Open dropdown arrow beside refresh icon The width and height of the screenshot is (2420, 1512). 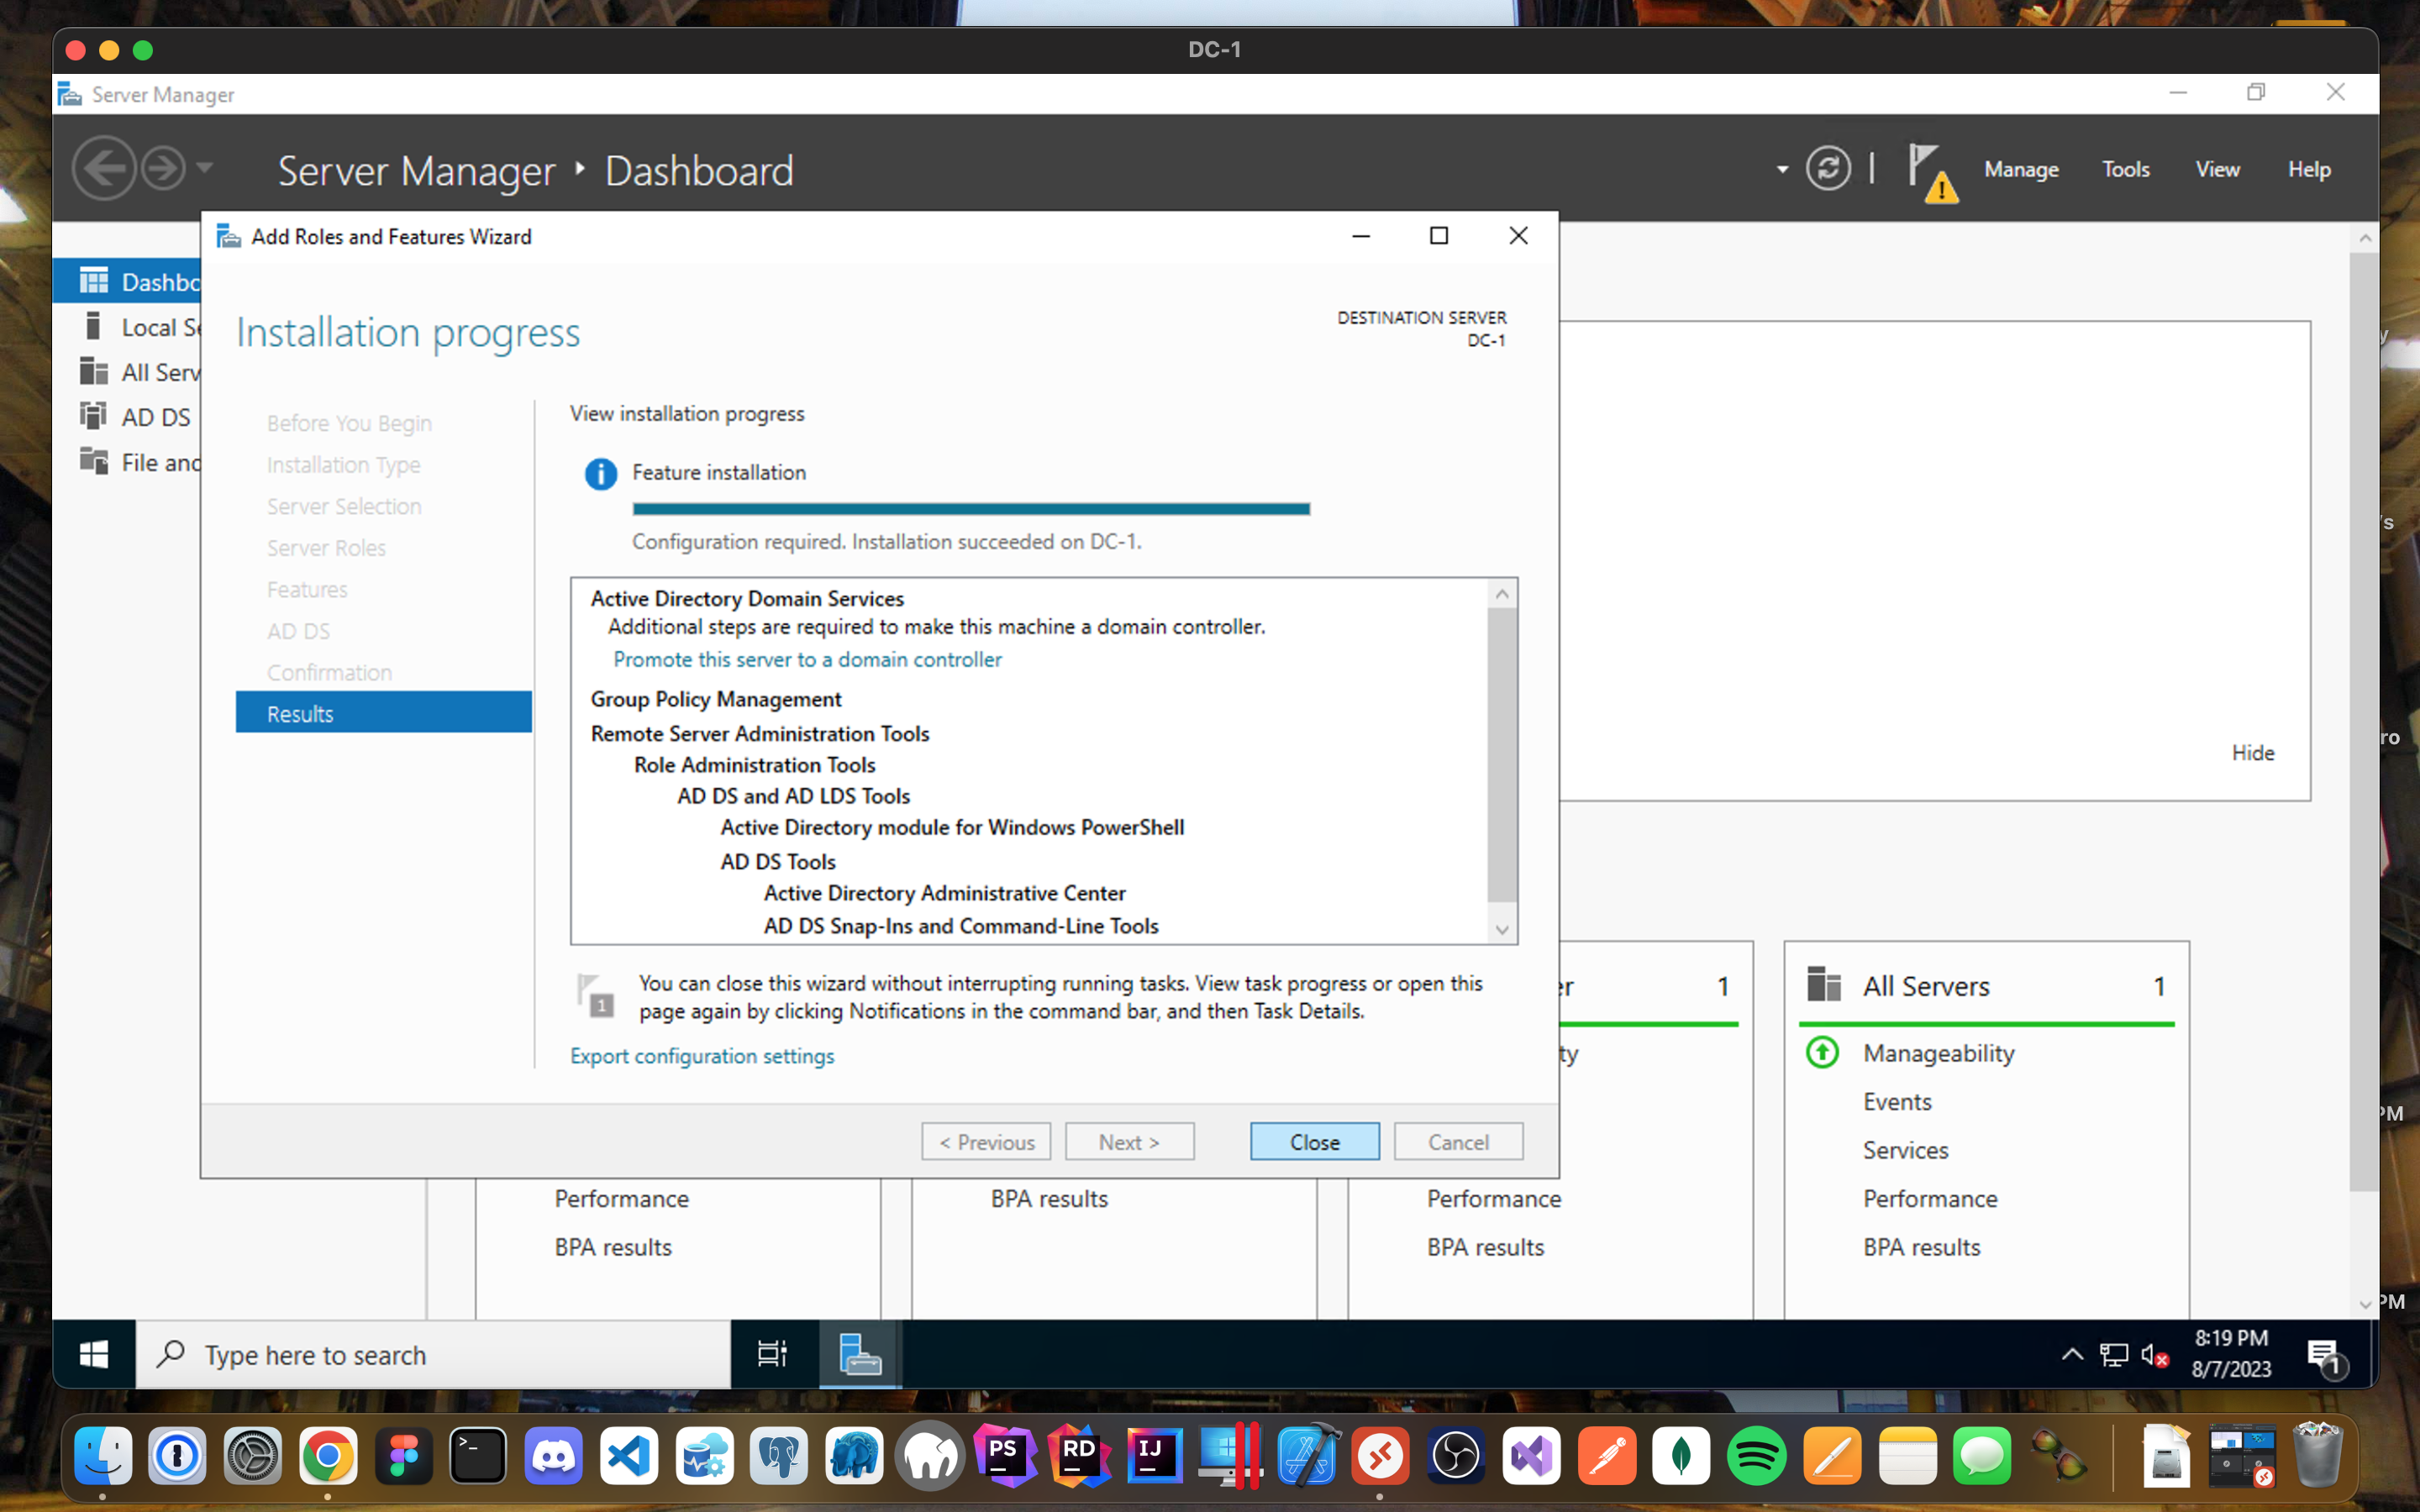coord(1782,170)
